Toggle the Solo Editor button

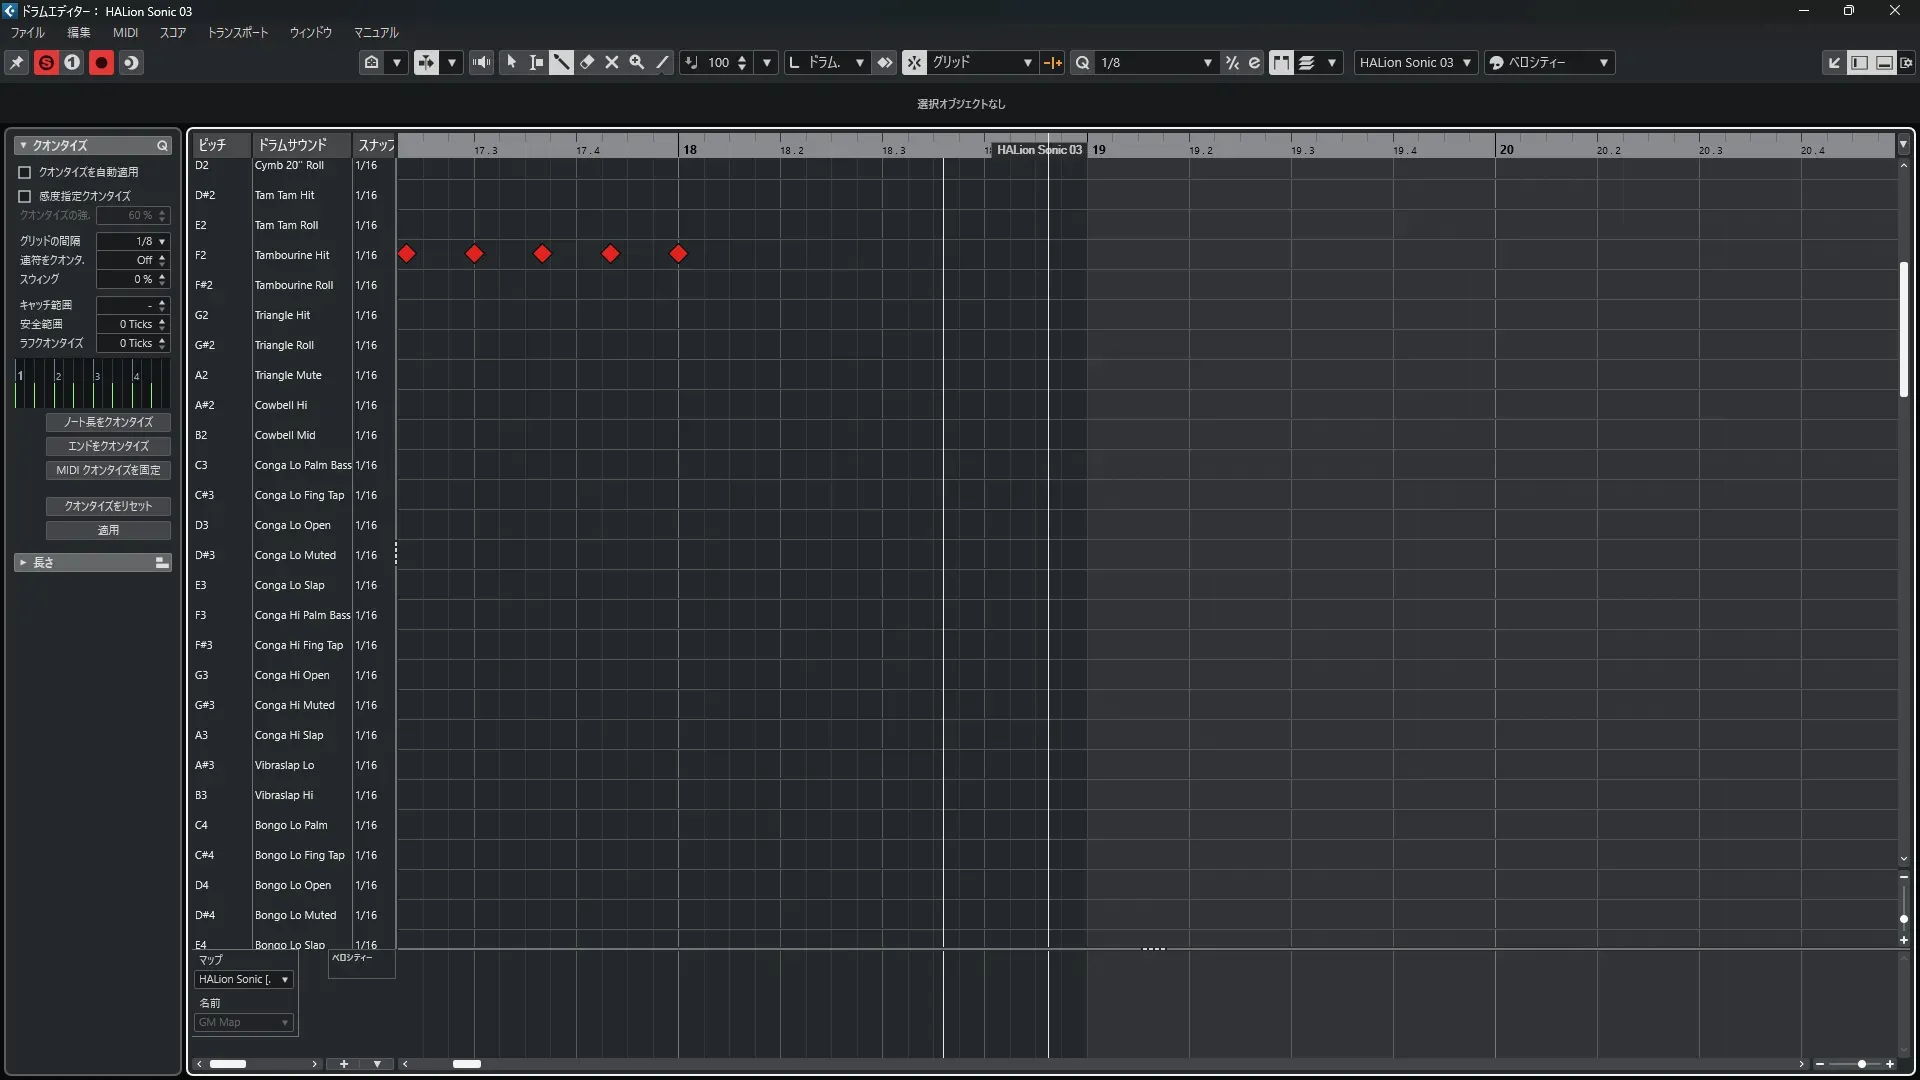coord(46,62)
